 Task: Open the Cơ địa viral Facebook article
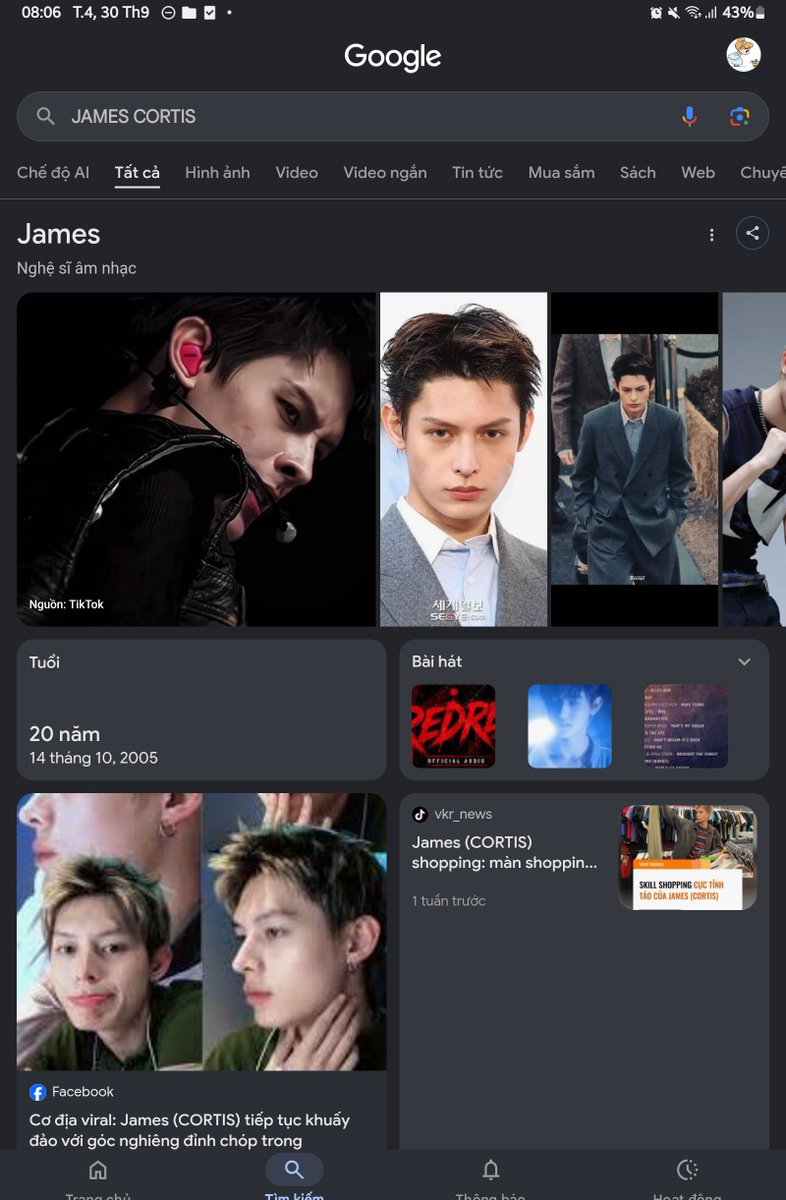[190, 1130]
